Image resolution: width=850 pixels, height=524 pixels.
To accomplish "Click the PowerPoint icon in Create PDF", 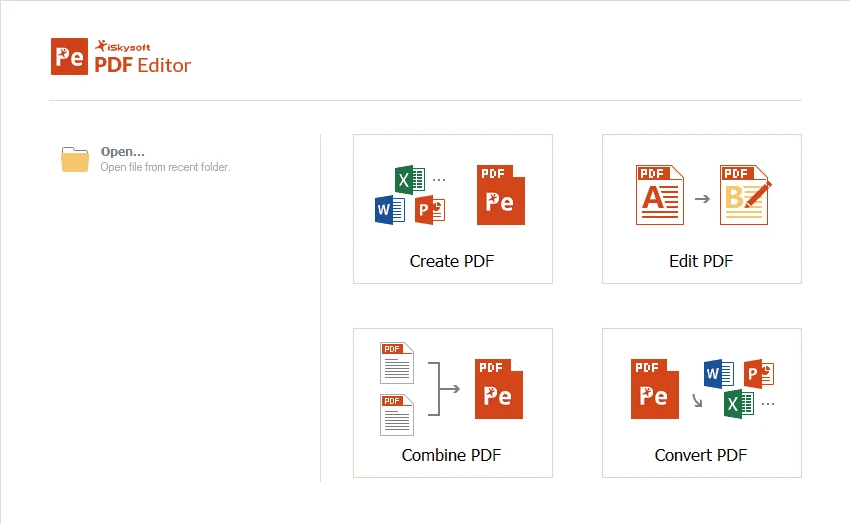I will (430, 209).
